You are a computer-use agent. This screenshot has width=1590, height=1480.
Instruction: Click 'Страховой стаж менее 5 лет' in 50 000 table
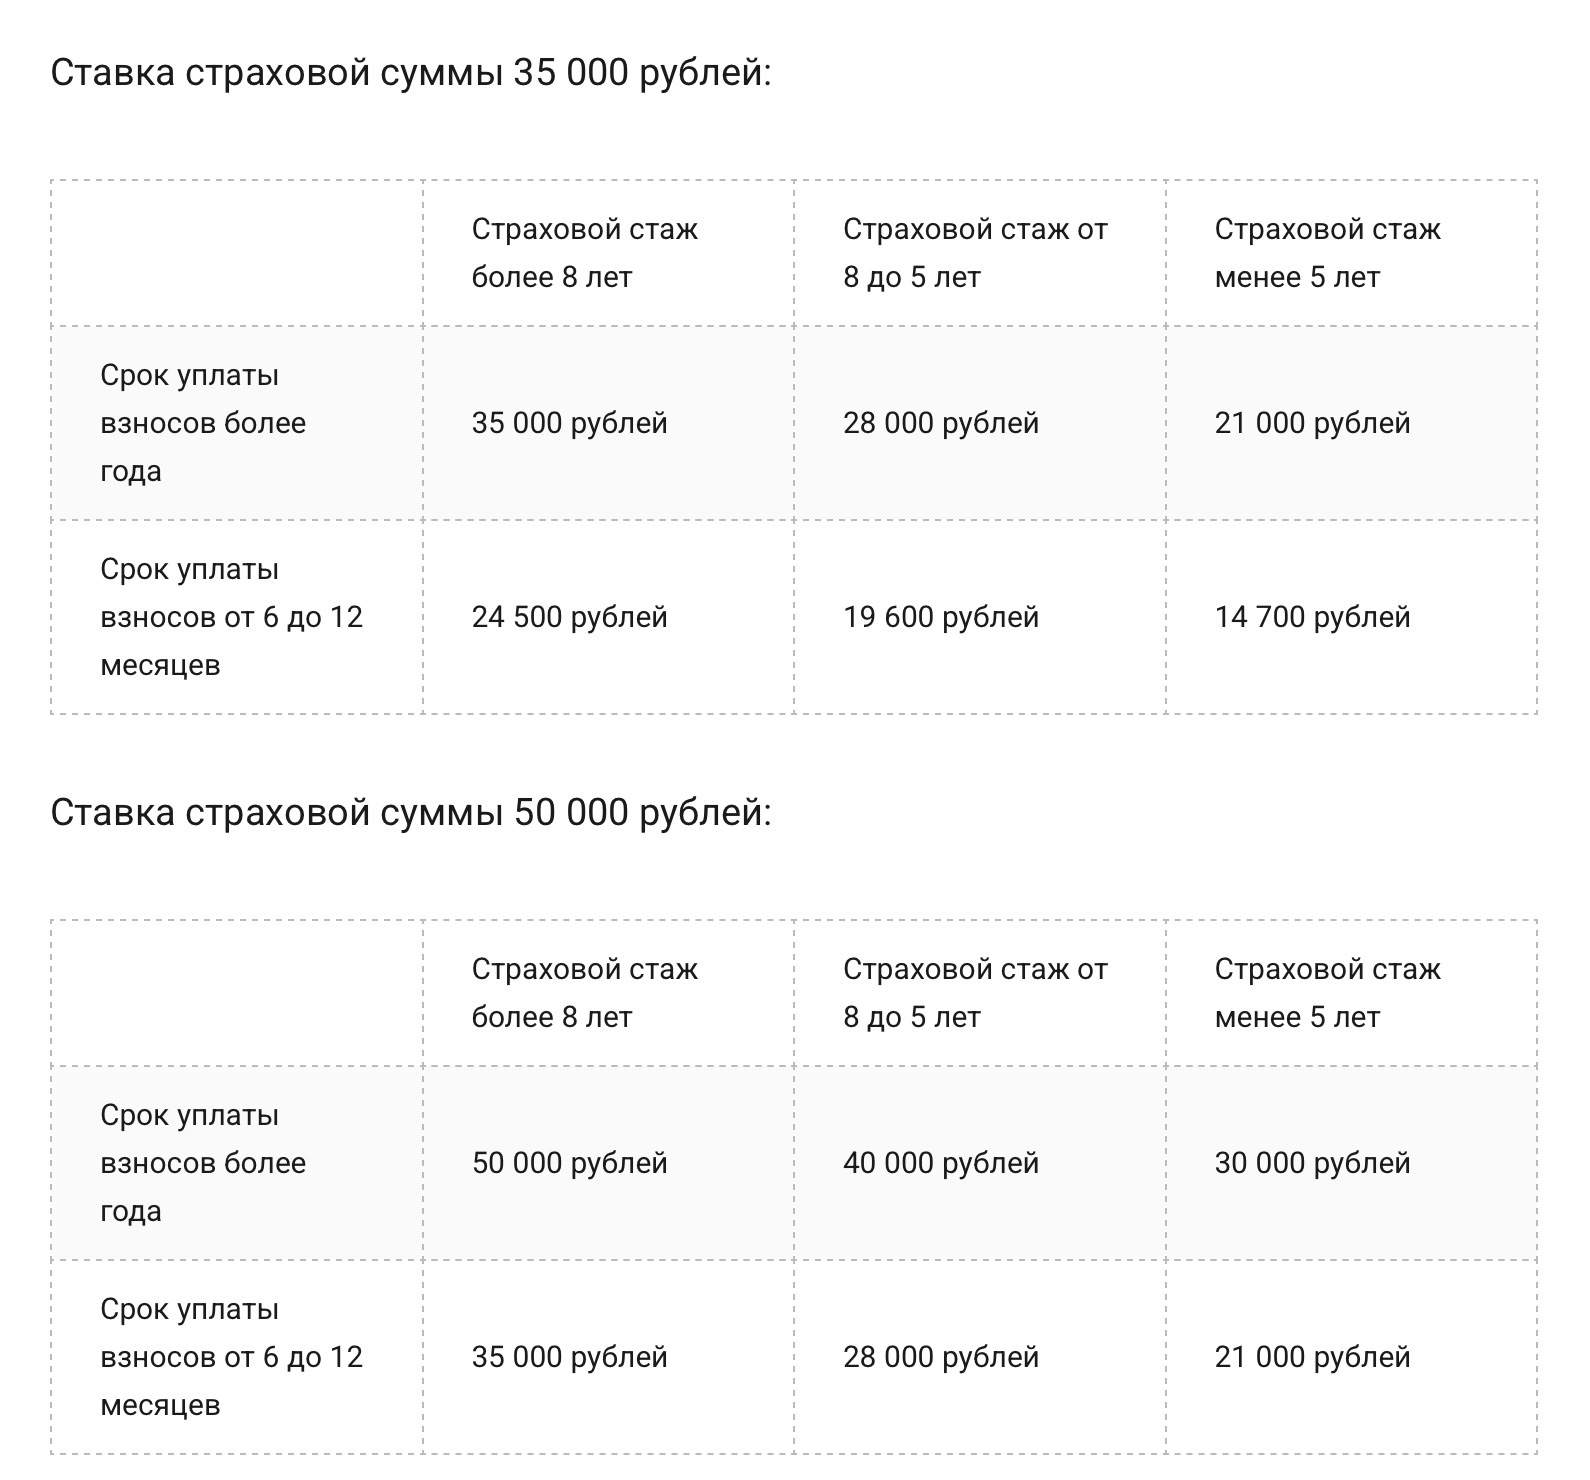pyautogui.click(x=1327, y=993)
